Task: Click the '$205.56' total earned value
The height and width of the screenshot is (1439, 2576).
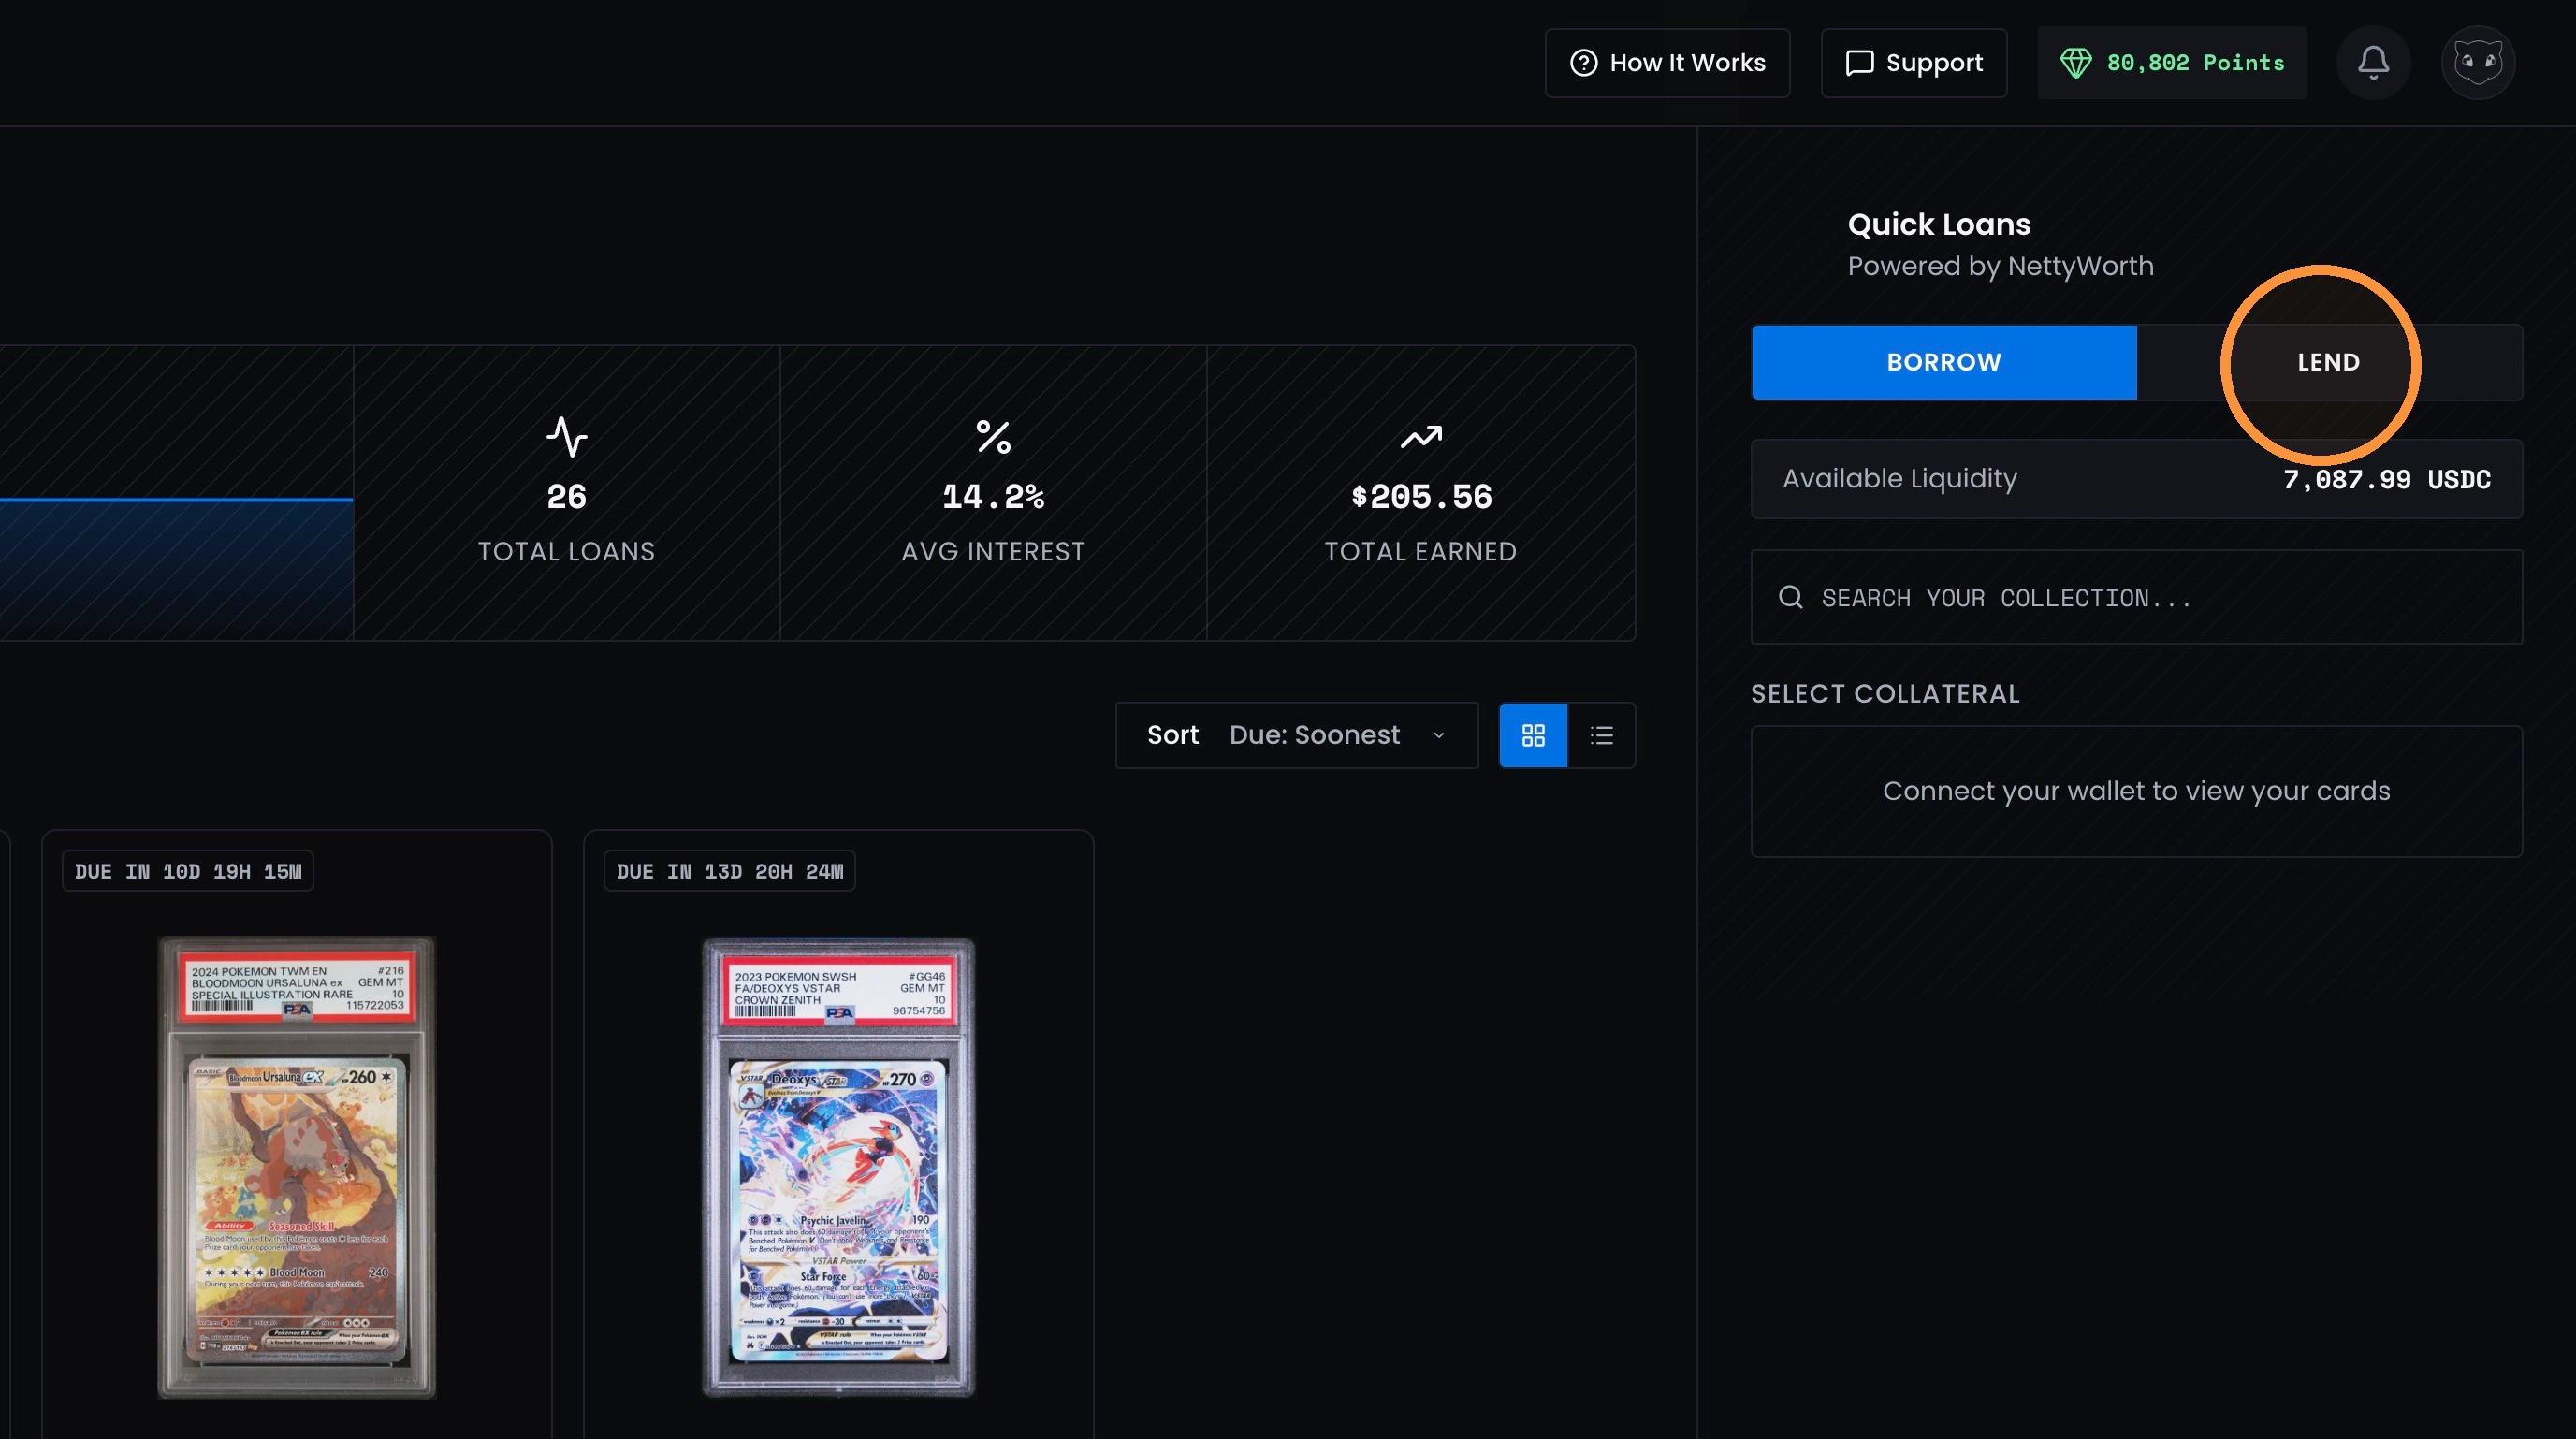Action: tap(1421, 497)
